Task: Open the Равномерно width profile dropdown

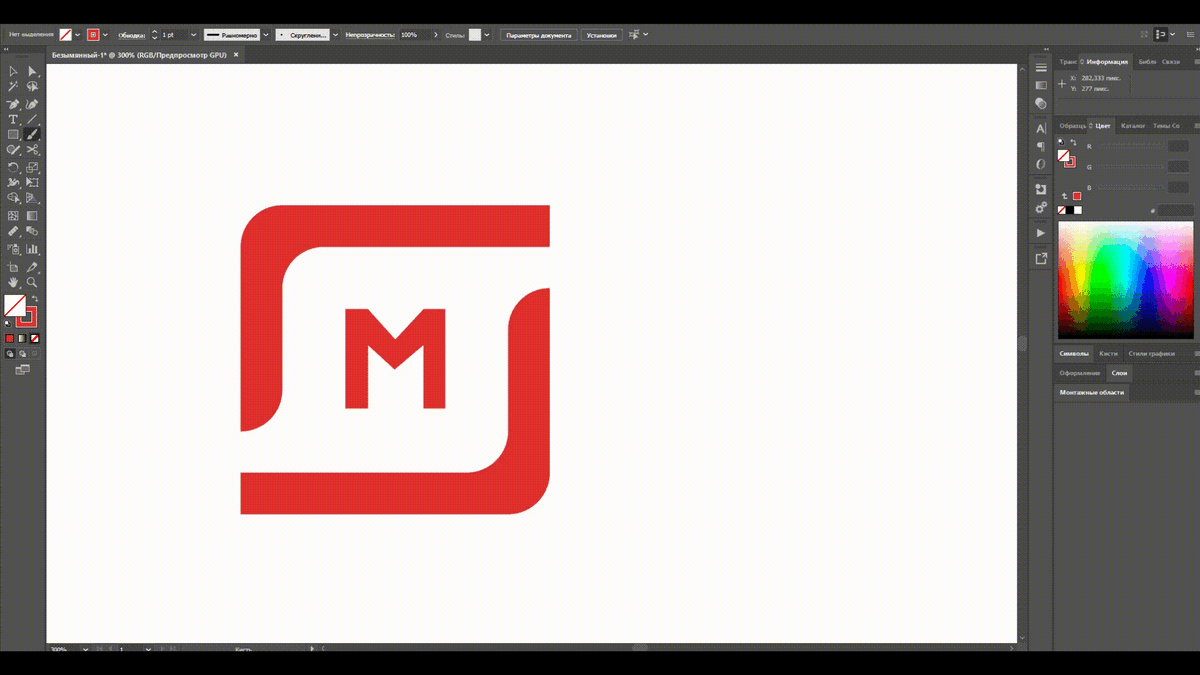Action: pos(266,34)
